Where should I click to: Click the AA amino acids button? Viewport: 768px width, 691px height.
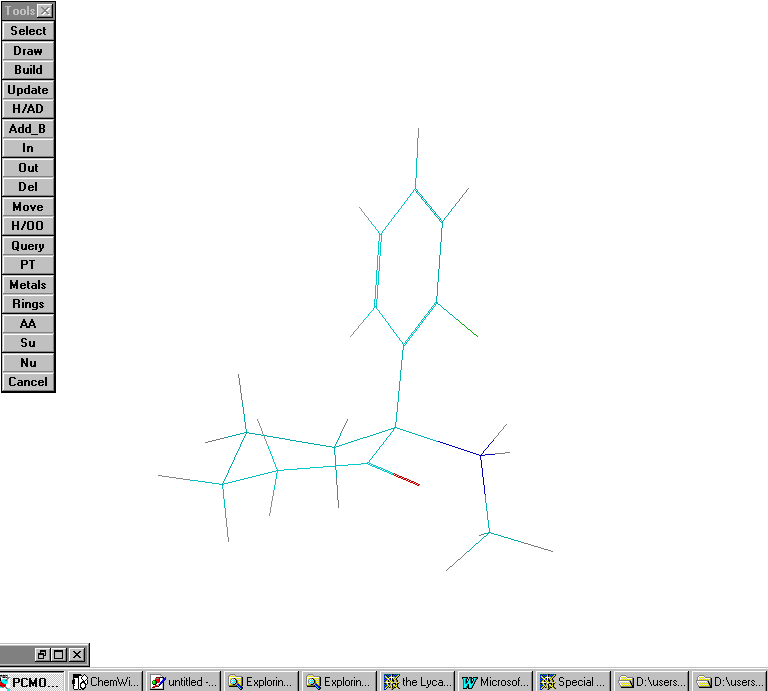point(28,324)
